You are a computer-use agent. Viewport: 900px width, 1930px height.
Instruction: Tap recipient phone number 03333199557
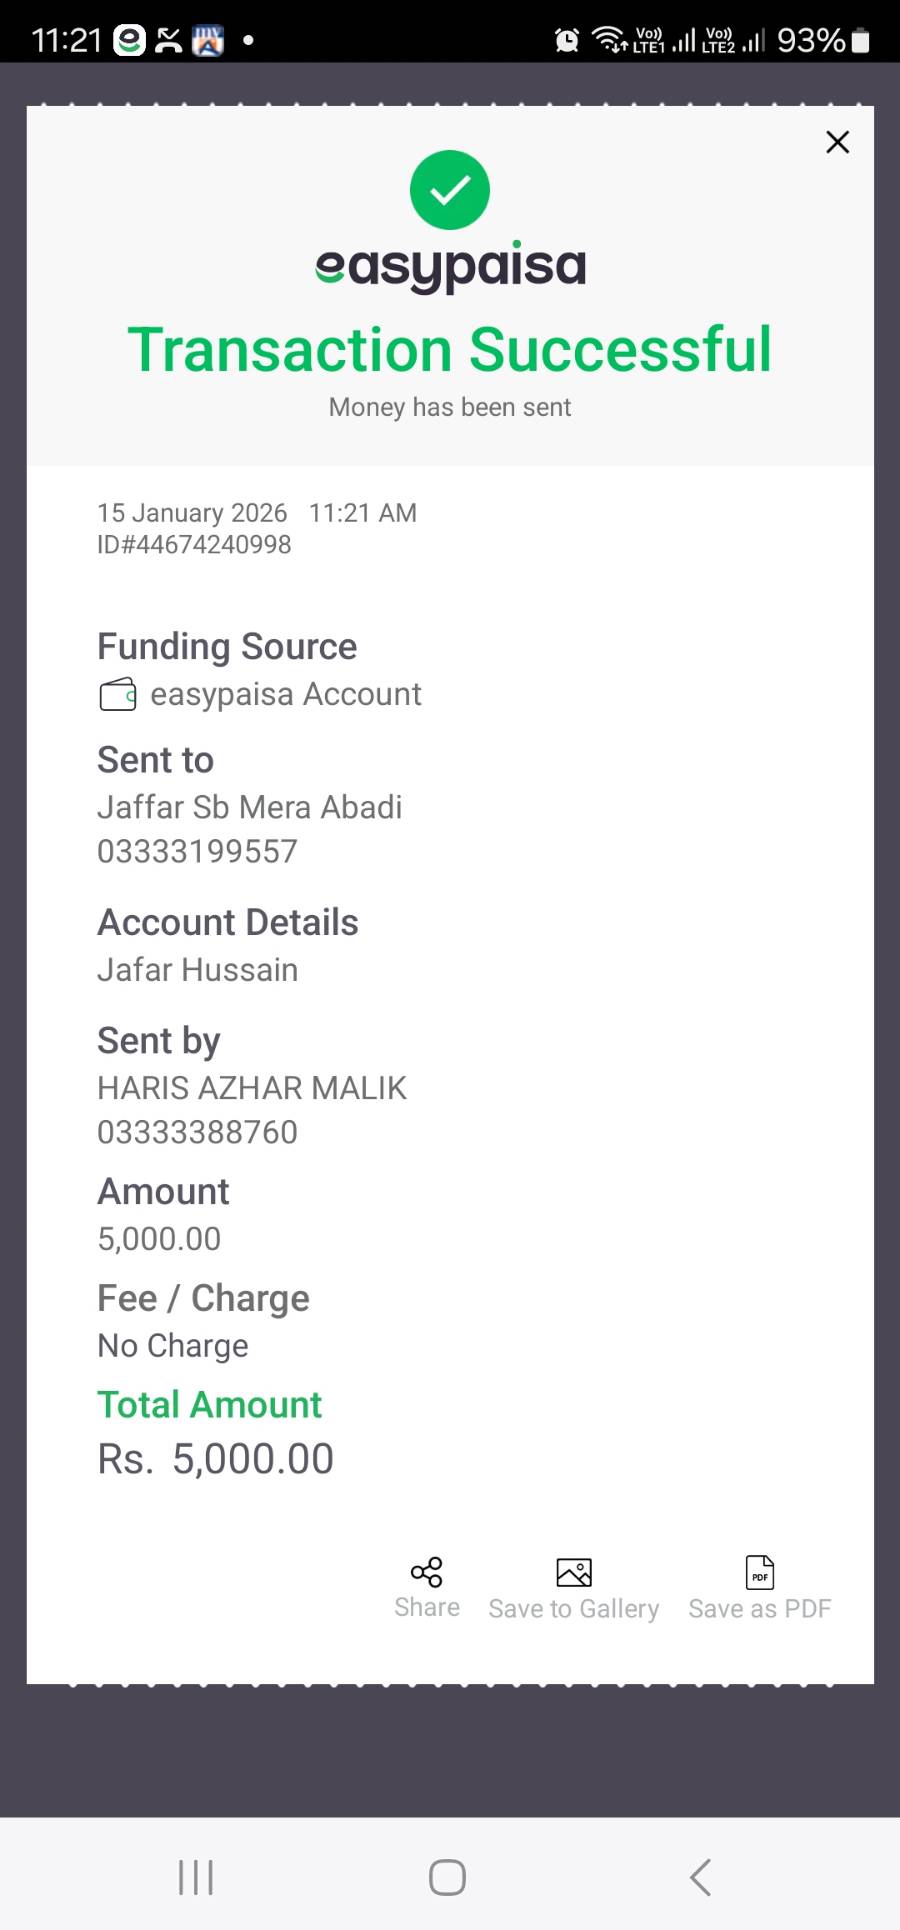click(x=197, y=852)
